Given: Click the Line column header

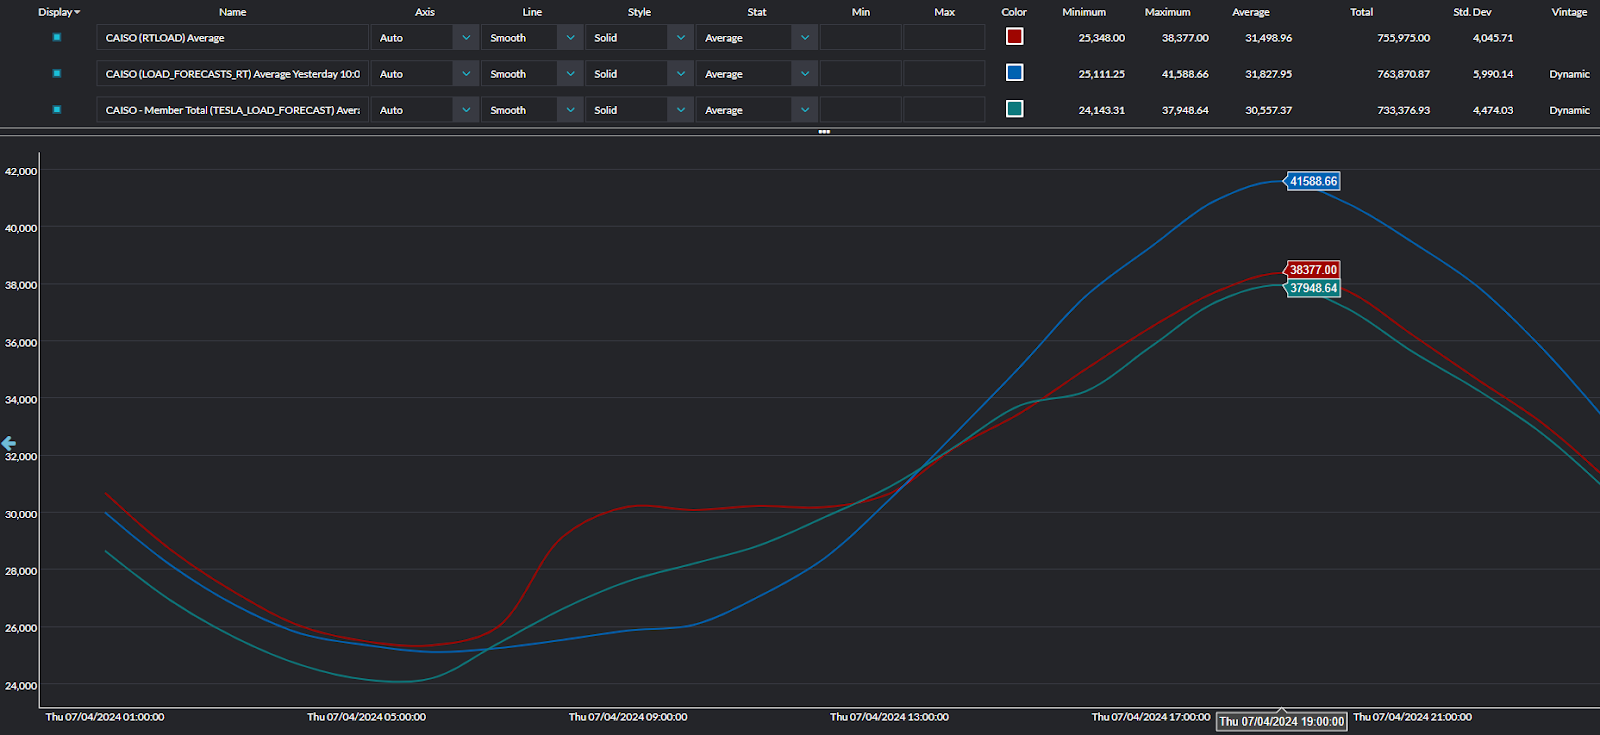Looking at the screenshot, I should click(x=532, y=12).
